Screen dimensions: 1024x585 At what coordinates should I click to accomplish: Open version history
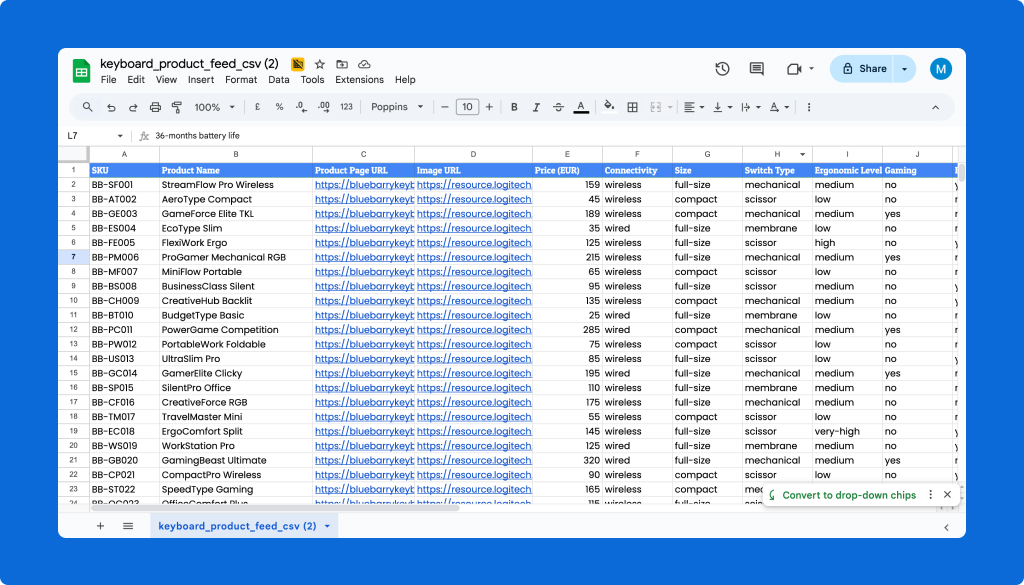tap(722, 68)
